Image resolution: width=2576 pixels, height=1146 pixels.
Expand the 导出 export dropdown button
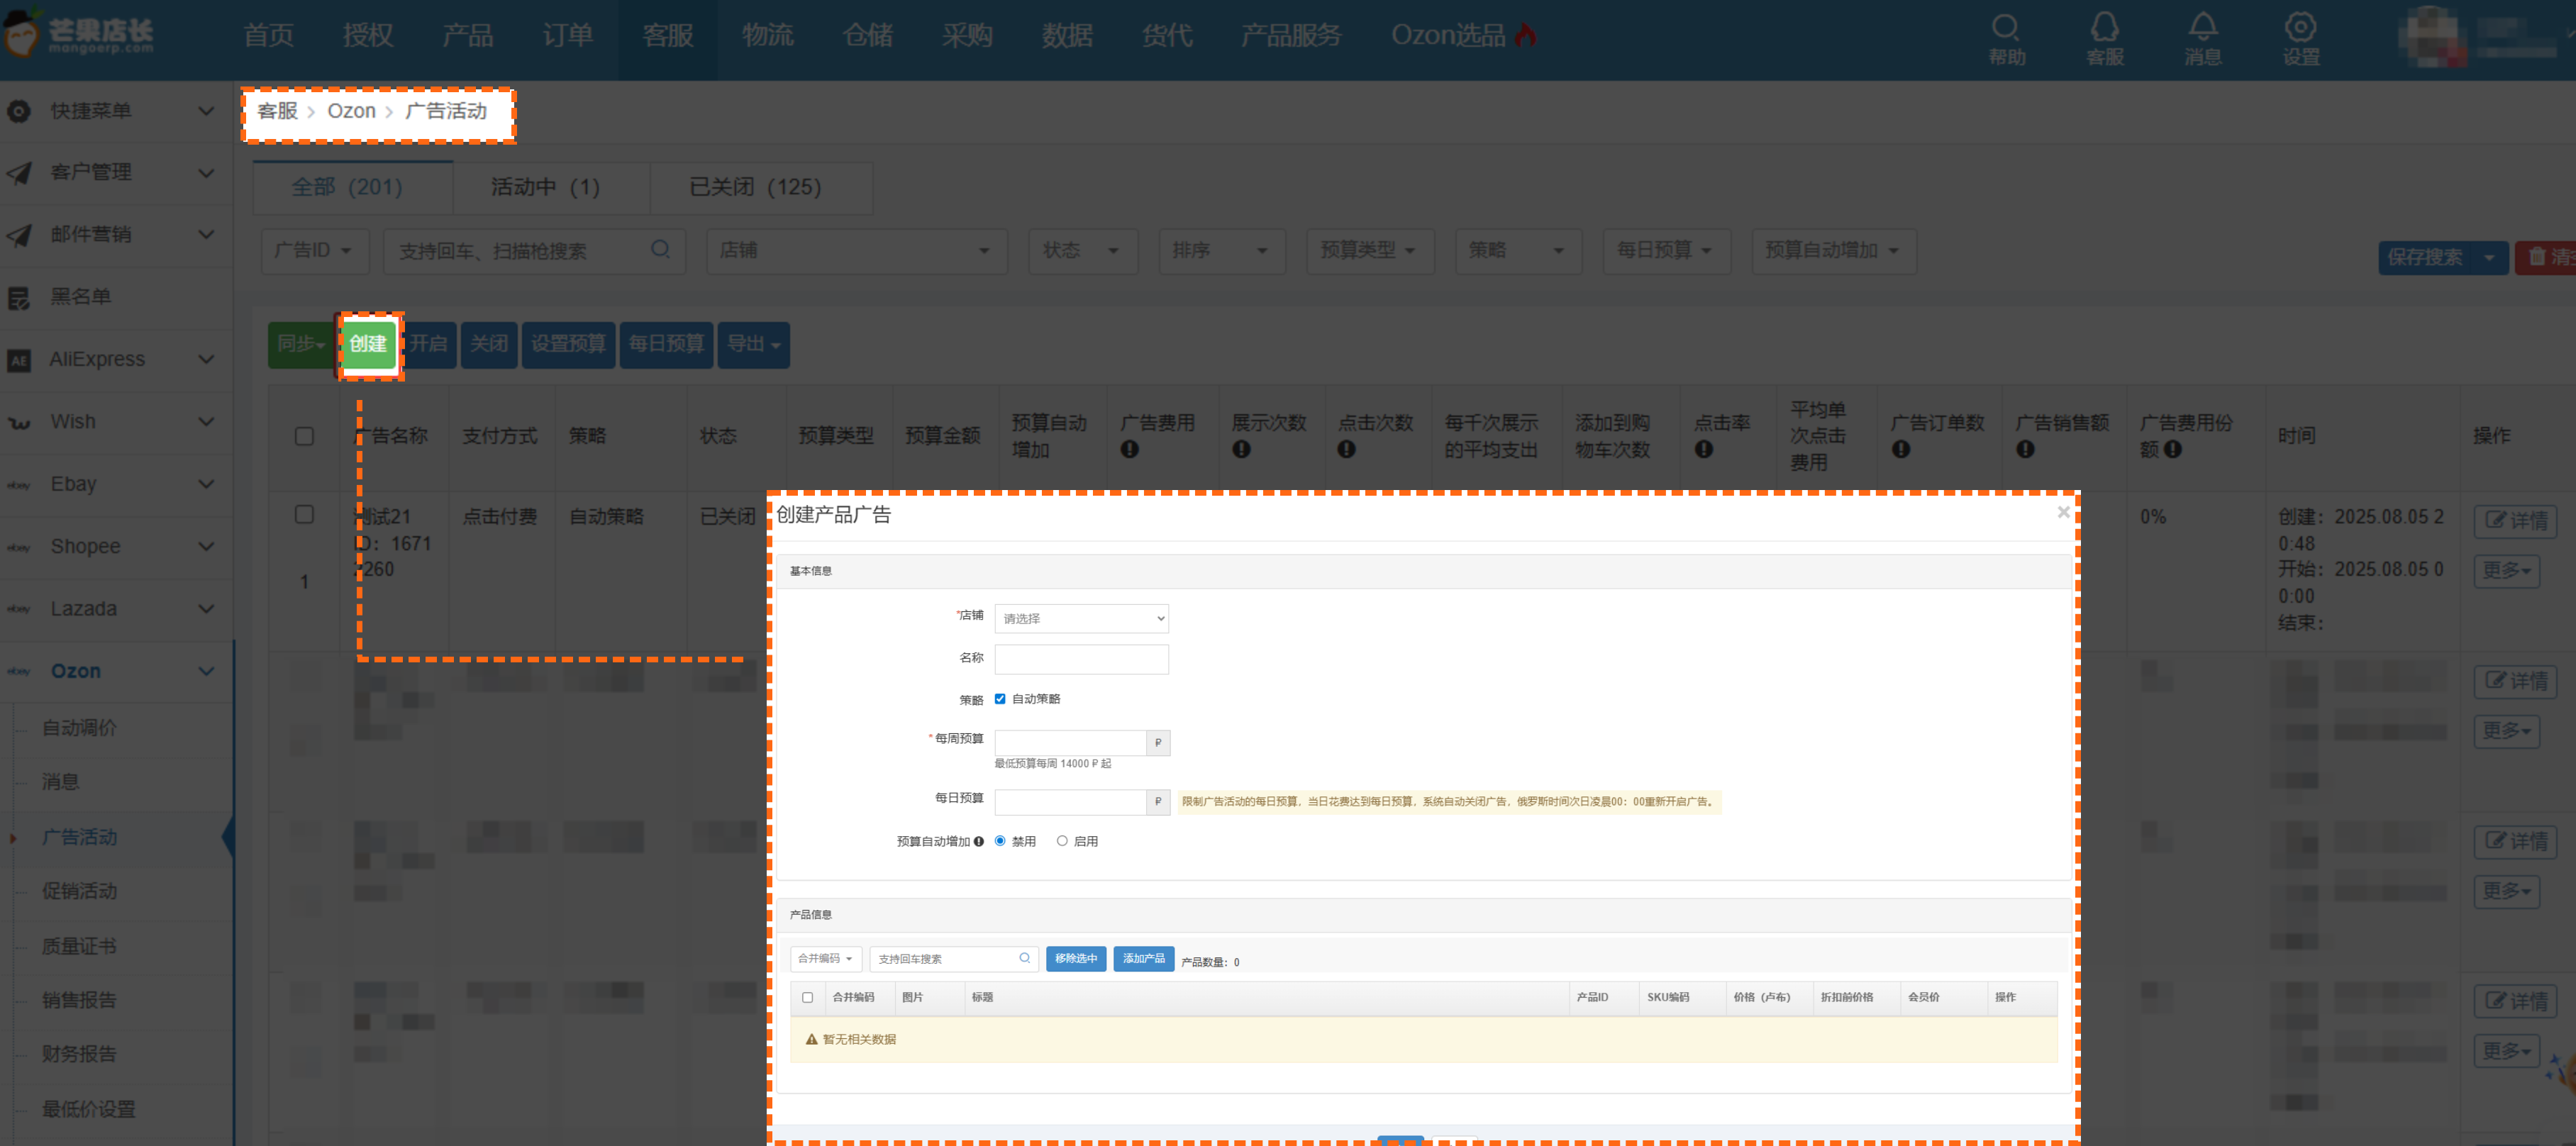[754, 344]
